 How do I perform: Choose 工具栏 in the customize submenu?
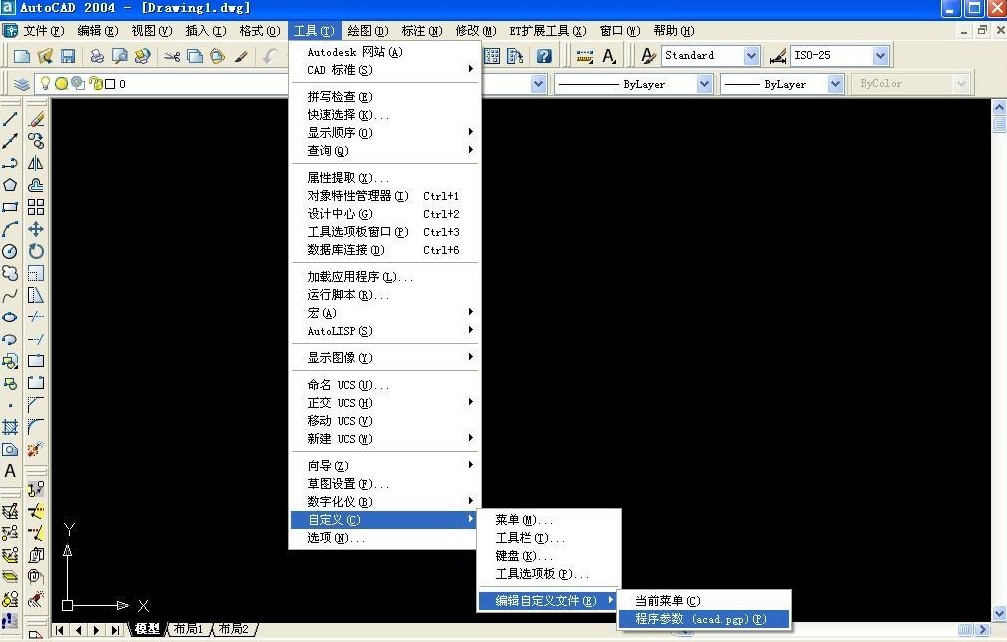tap(549, 538)
